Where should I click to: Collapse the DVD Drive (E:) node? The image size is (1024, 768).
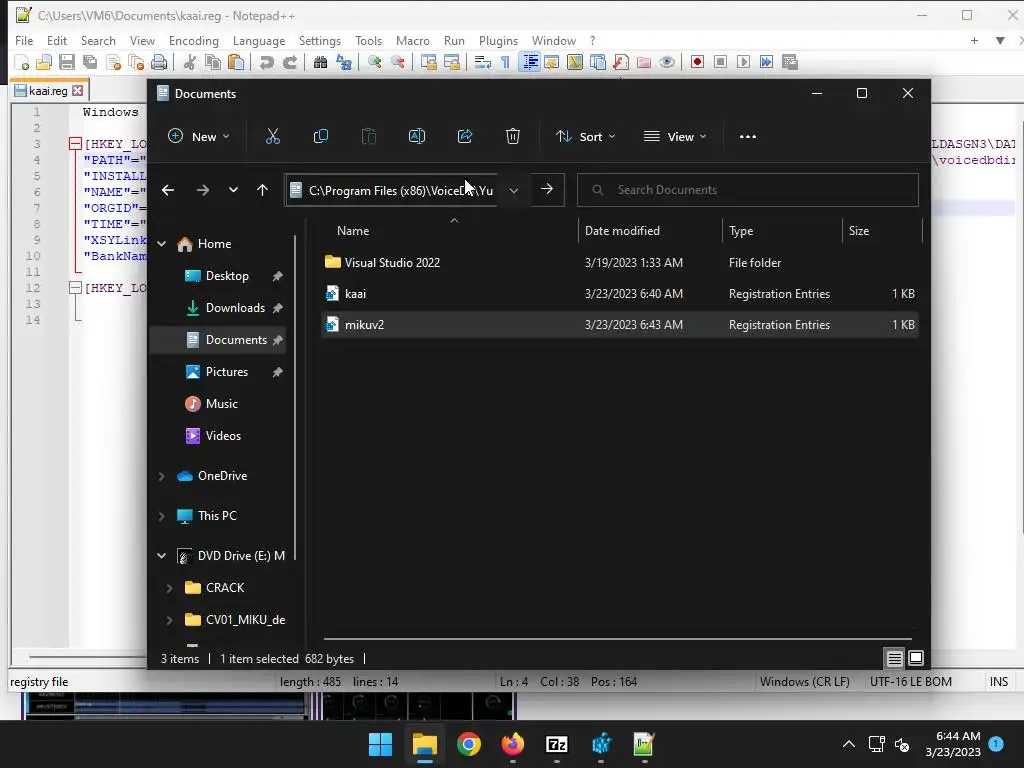pos(161,556)
